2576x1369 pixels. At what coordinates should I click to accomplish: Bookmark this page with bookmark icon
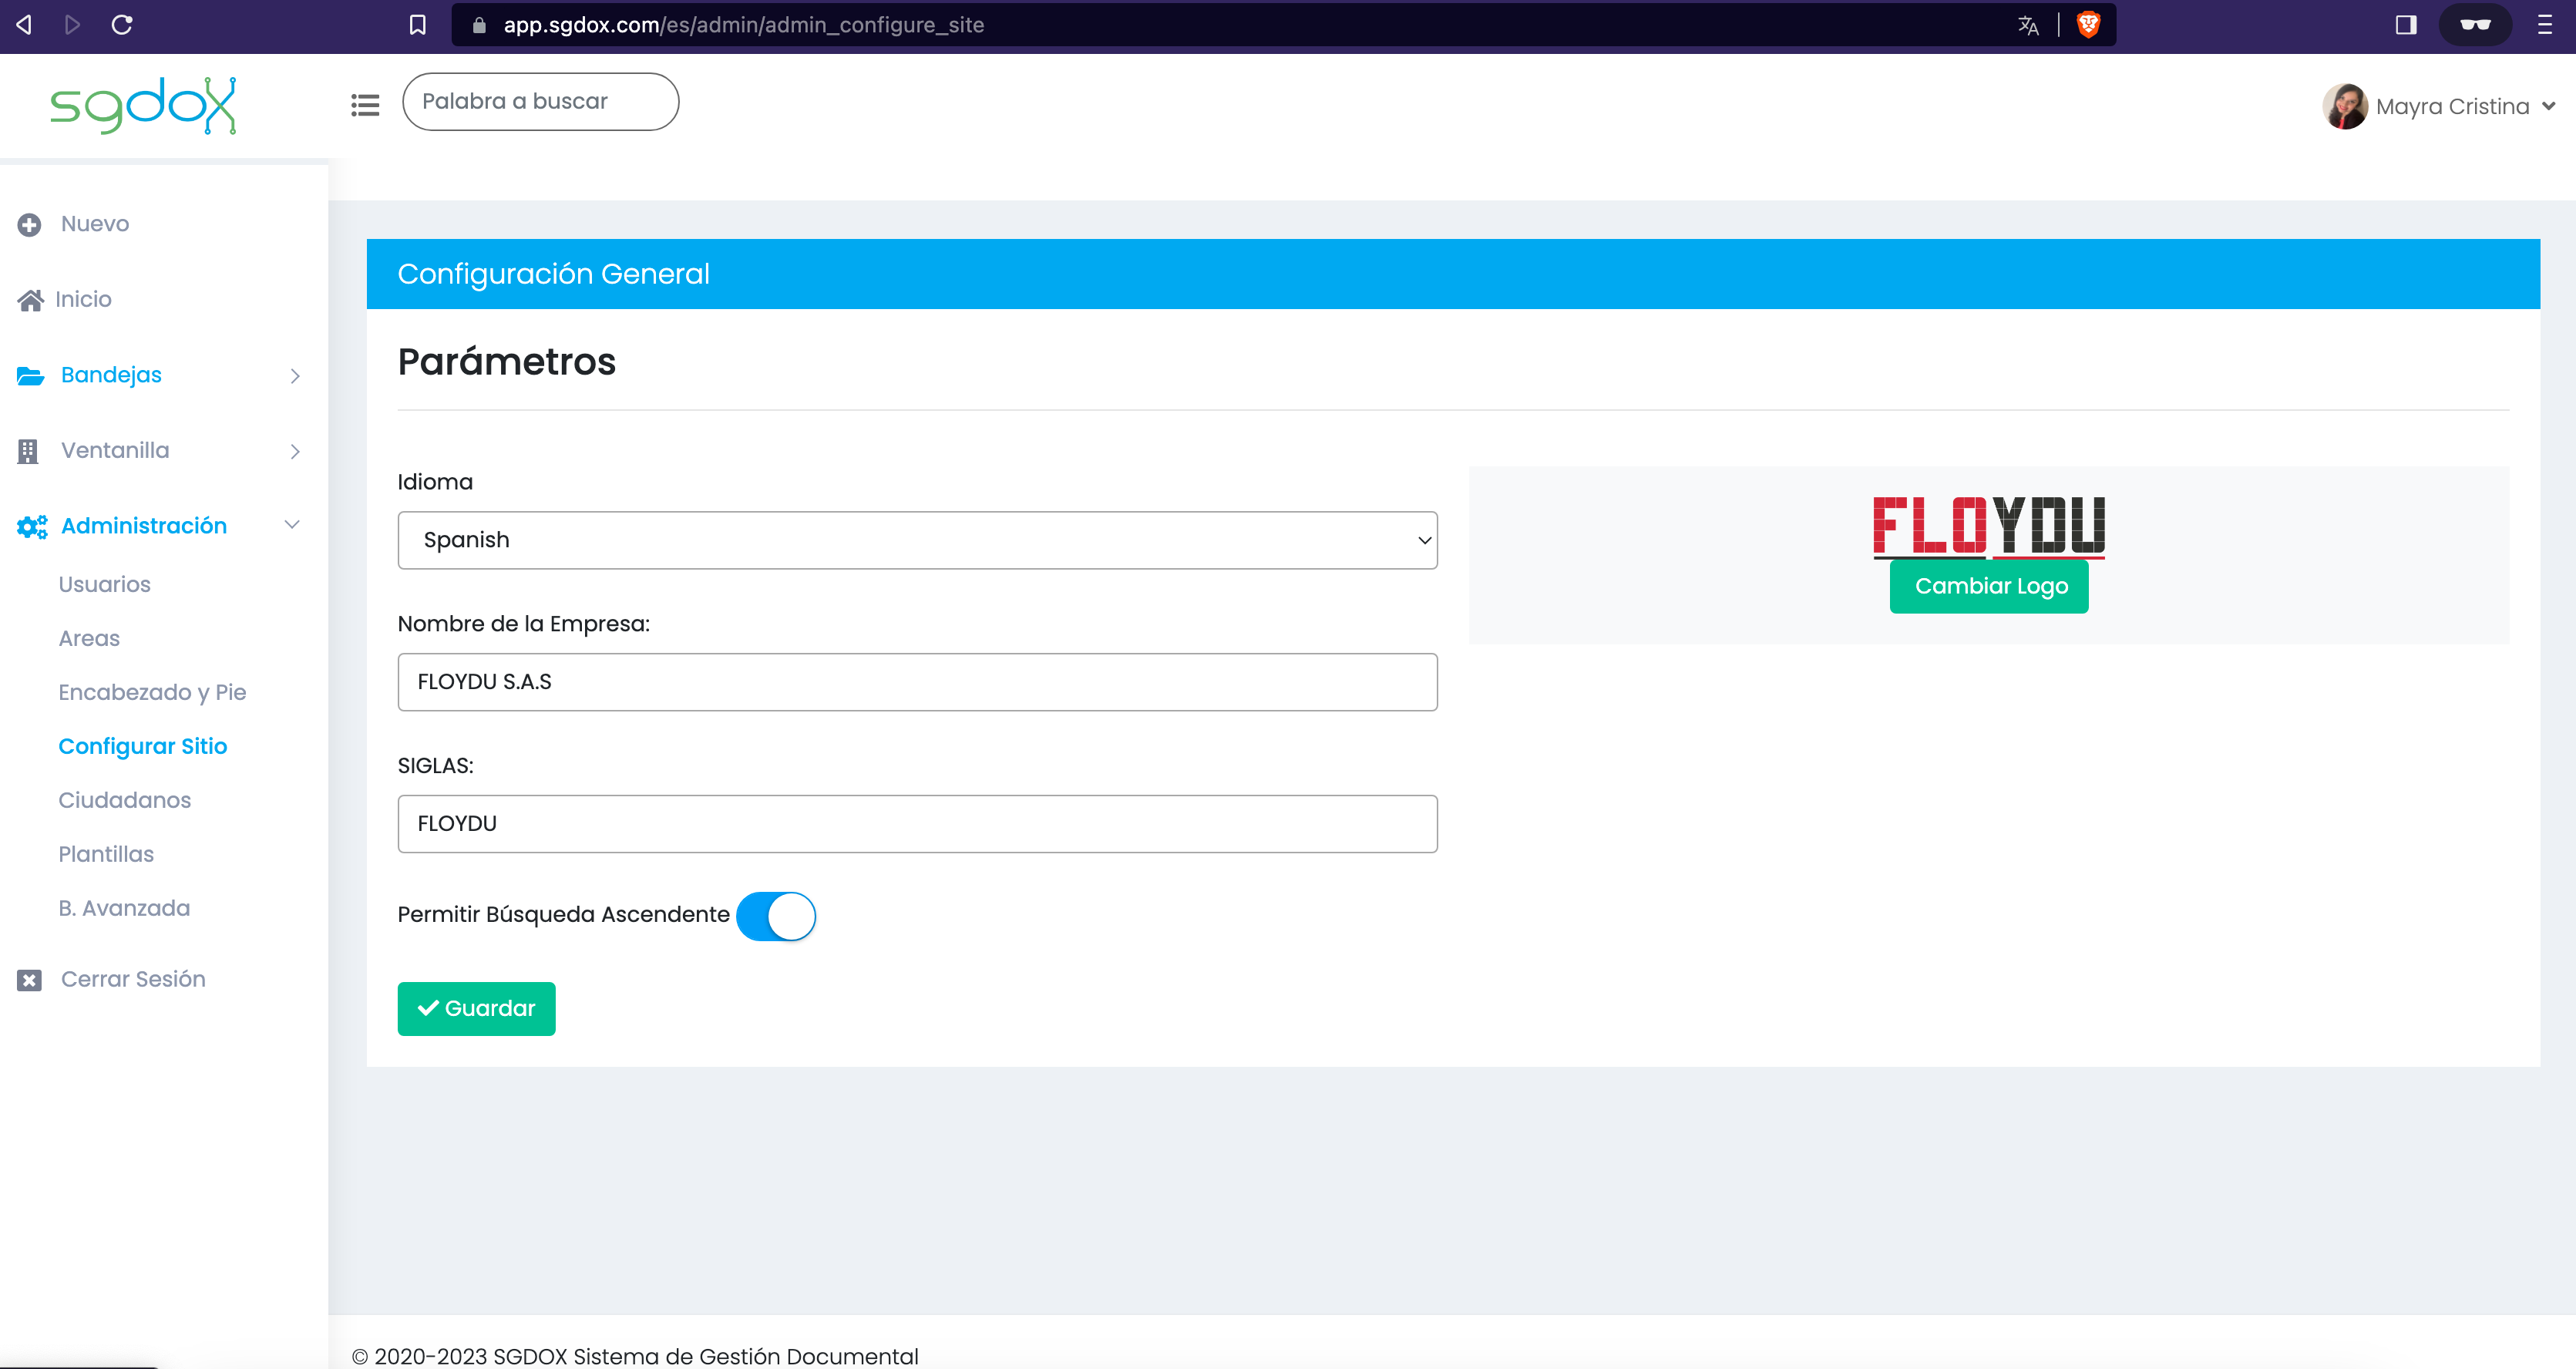coord(418,25)
